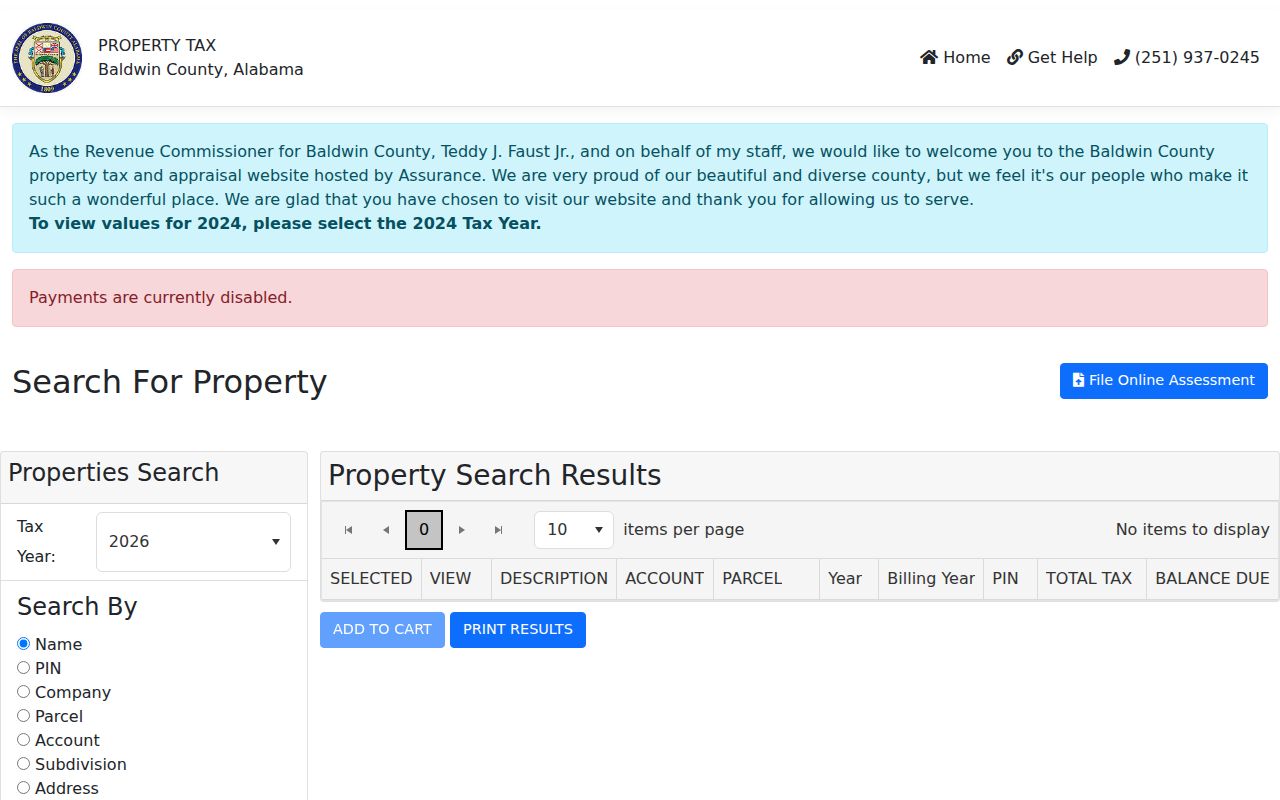
Task: Open the Get Help link
Action: (1052, 58)
